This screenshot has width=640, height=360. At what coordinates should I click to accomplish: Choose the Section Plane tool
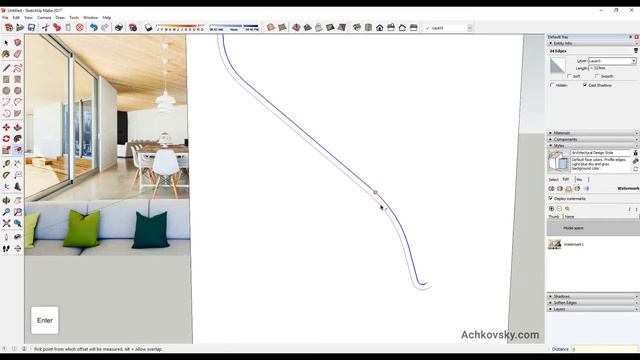(18, 248)
